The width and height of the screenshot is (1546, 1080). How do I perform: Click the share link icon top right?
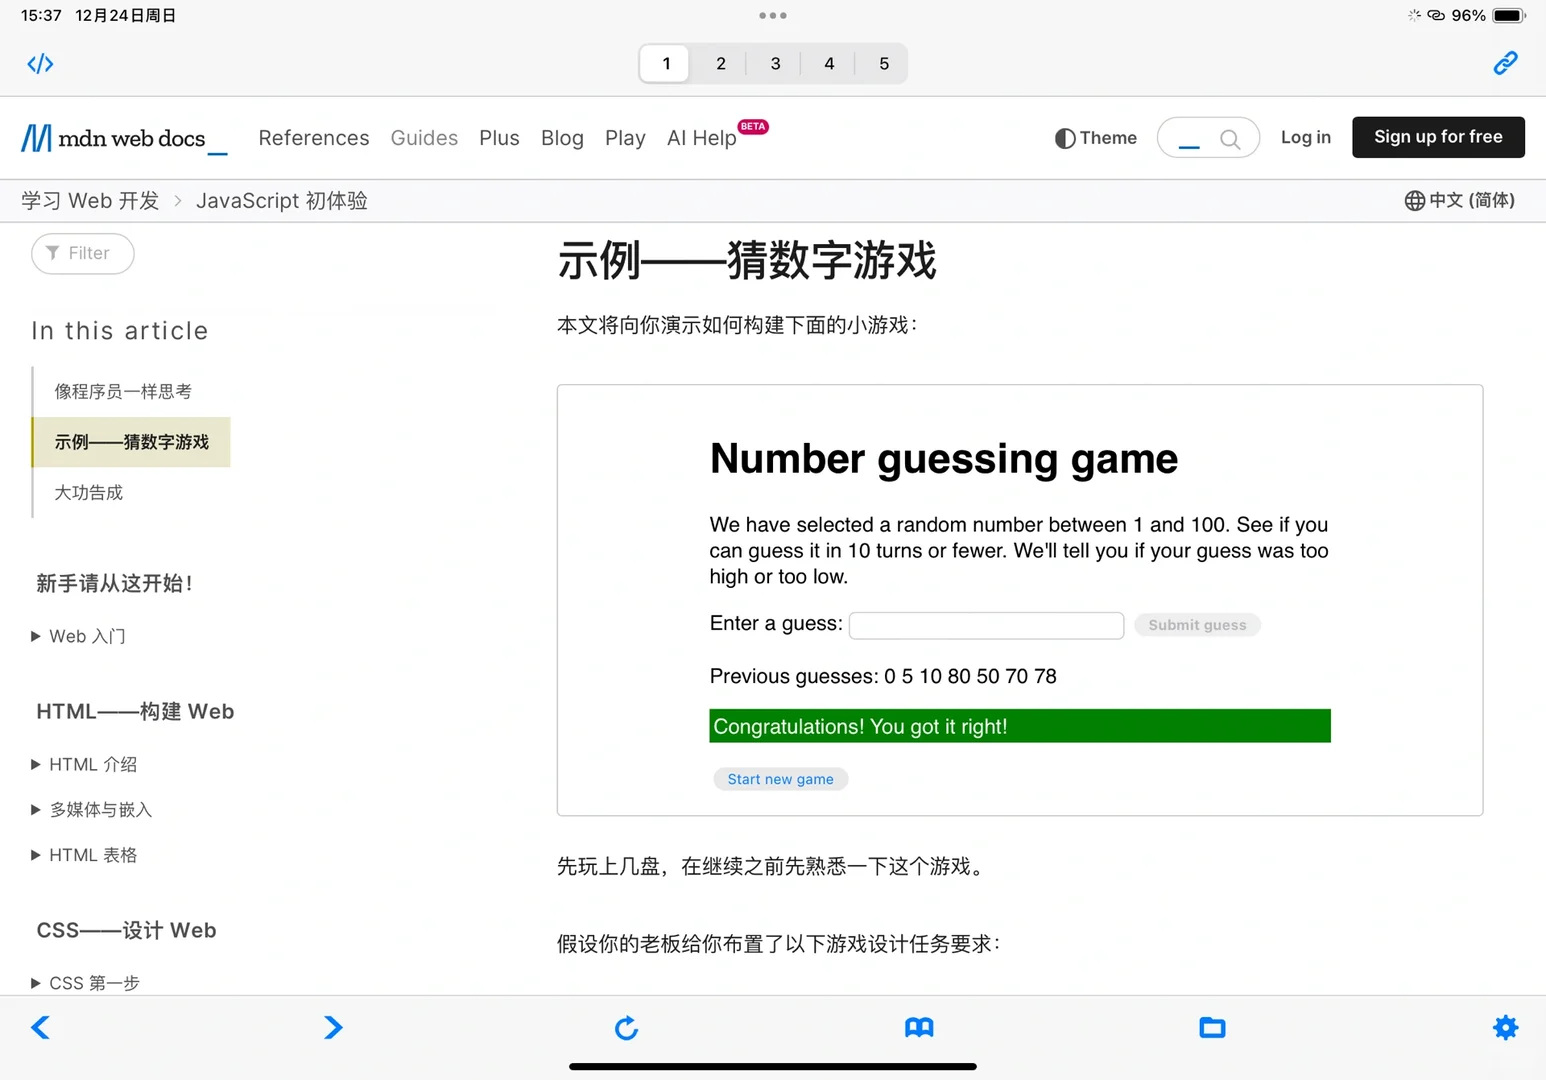(x=1505, y=63)
